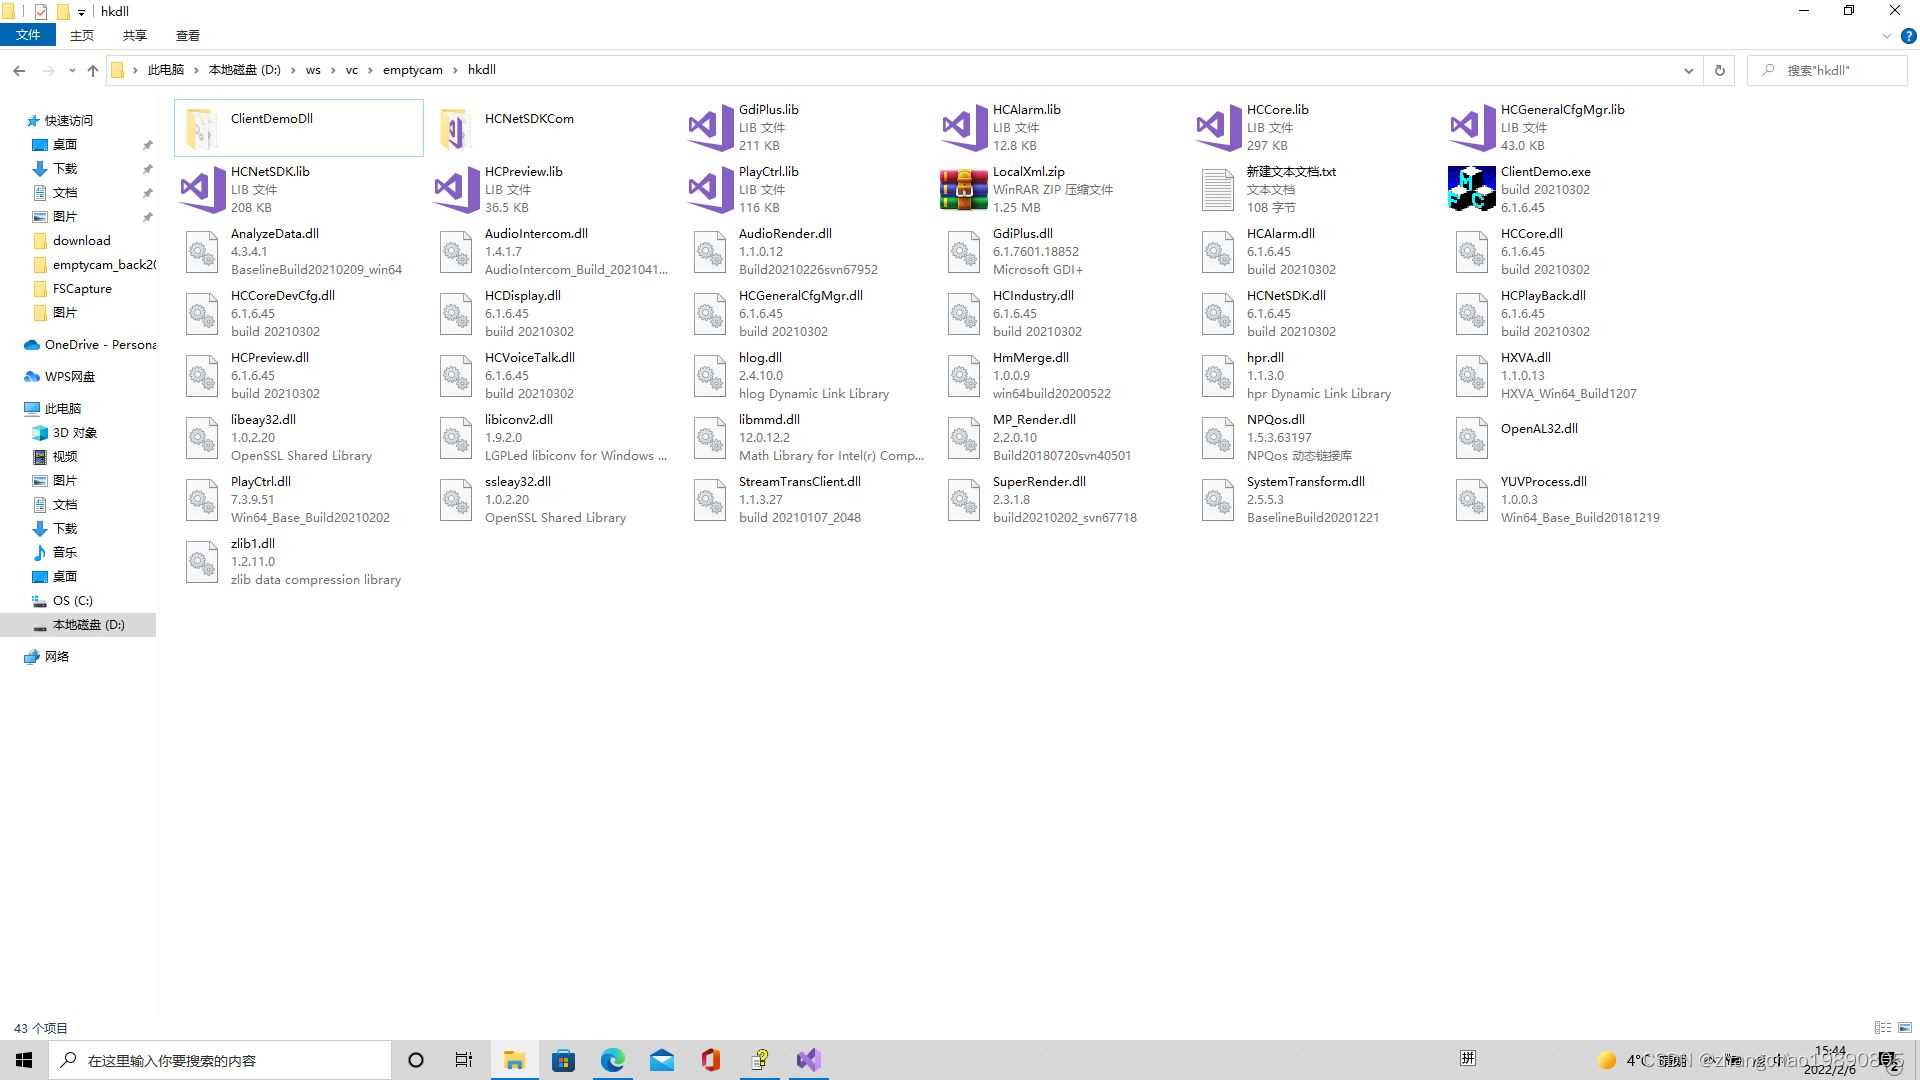This screenshot has width=1920, height=1080.
Task: Navigate to emptycam in address path
Action: tap(412, 70)
